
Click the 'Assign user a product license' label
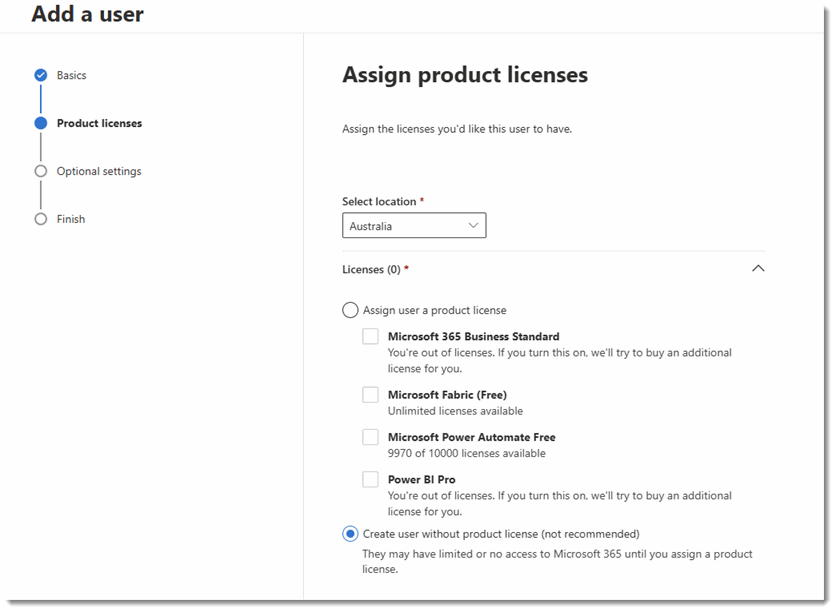[x=435, y=310]
